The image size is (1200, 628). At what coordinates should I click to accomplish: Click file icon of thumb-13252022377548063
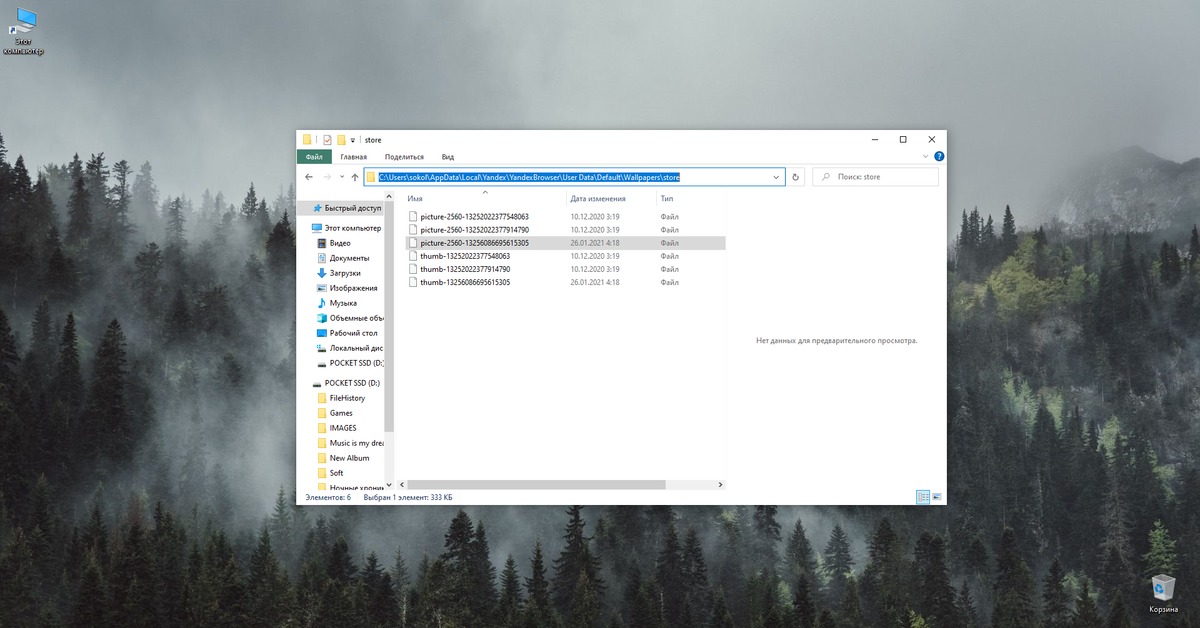coord(412,256)
